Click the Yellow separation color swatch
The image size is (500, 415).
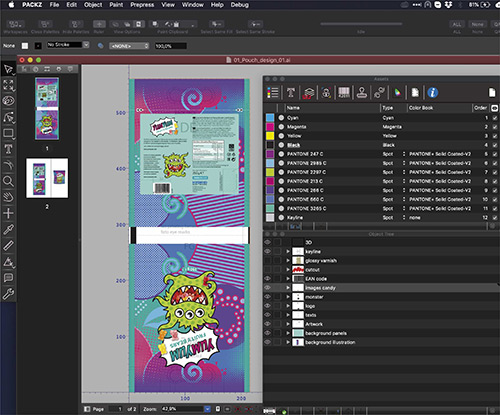[x=270, y=136]
